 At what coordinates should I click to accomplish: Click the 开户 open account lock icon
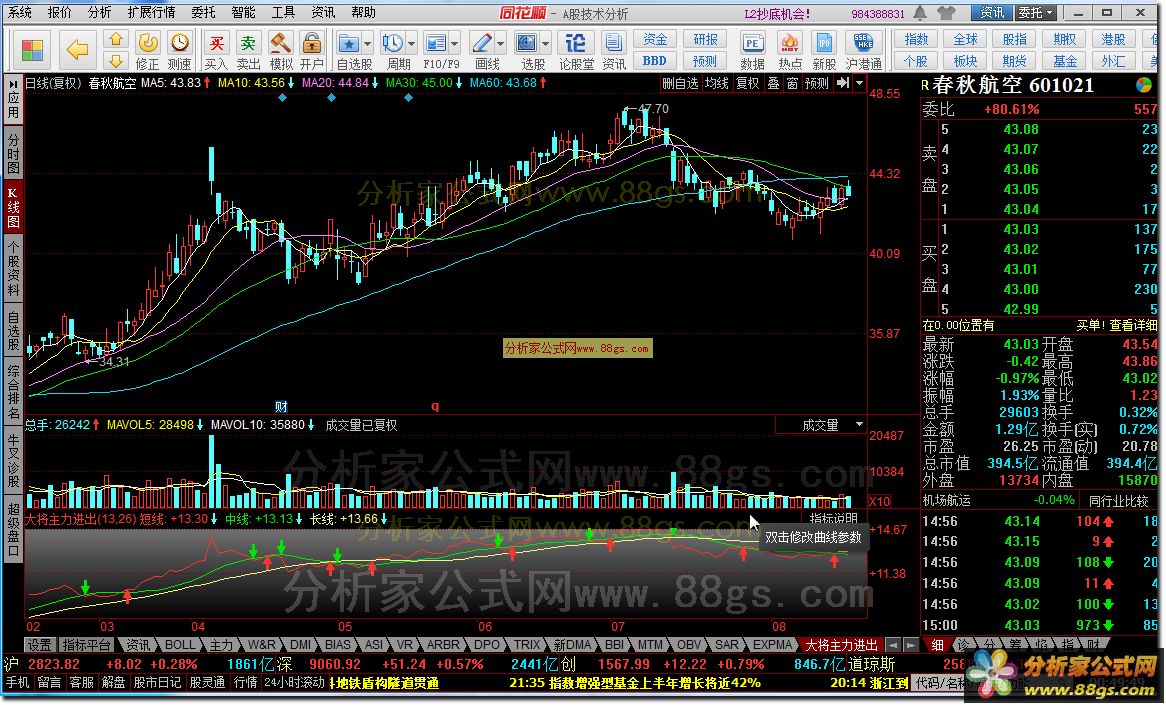click(x=312, y=51)
